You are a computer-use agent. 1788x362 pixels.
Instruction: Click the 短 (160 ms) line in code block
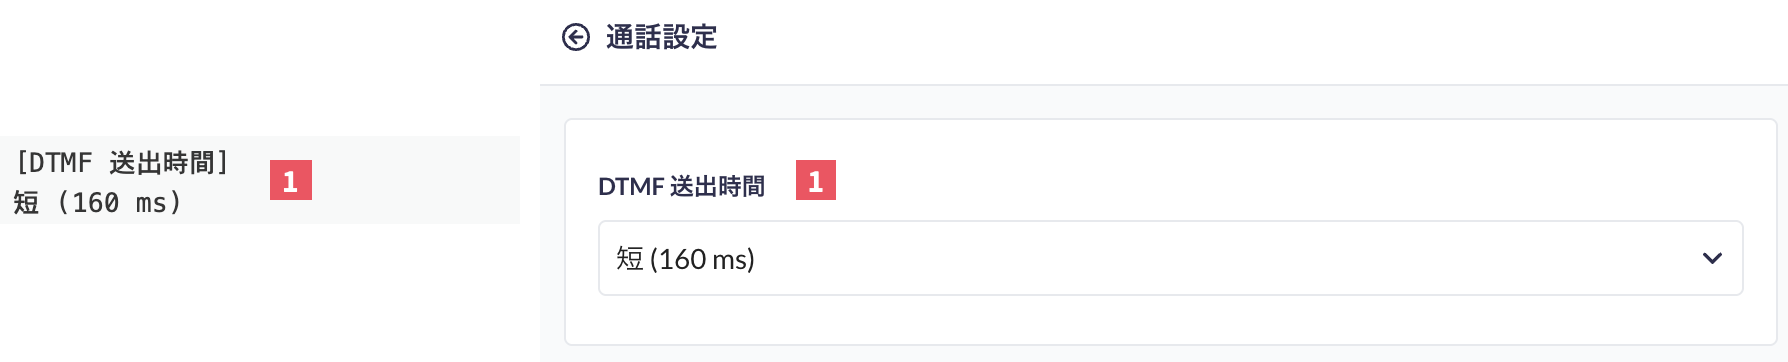click(x=98, y=202)
